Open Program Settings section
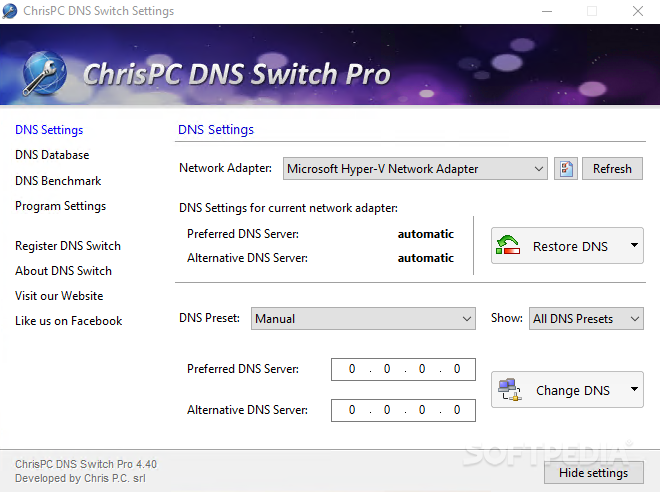660x492 pixels. 61,206
